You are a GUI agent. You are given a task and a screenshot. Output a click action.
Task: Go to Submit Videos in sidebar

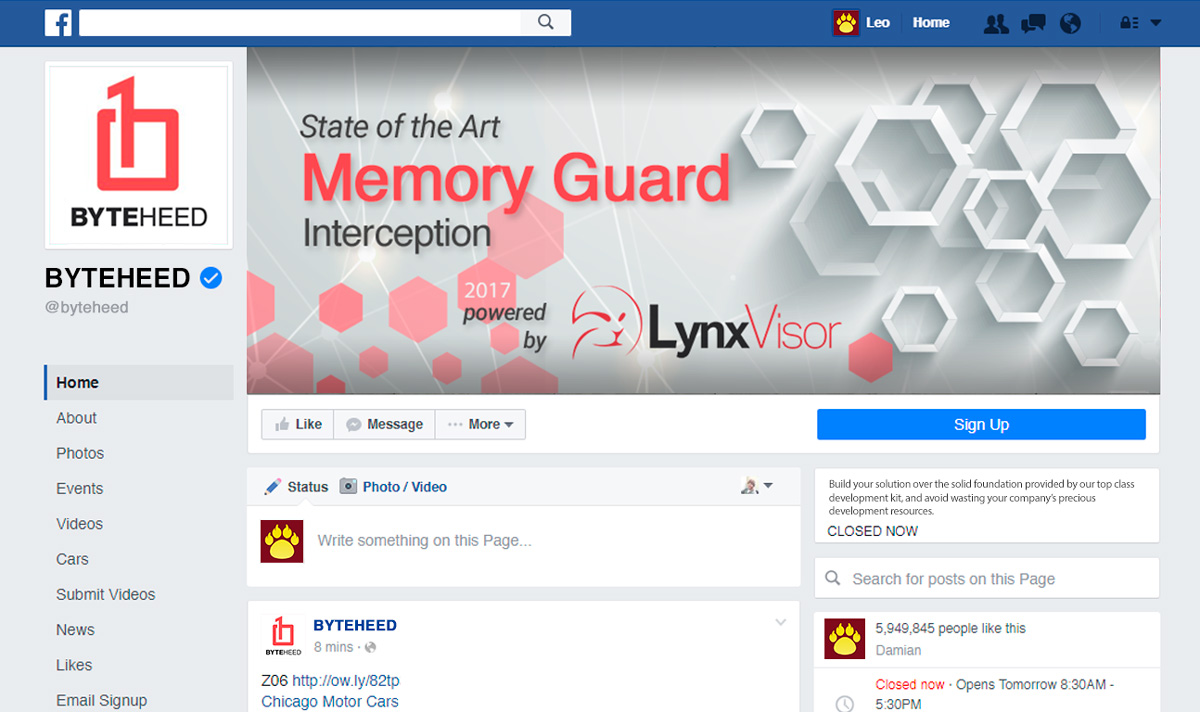105,594
